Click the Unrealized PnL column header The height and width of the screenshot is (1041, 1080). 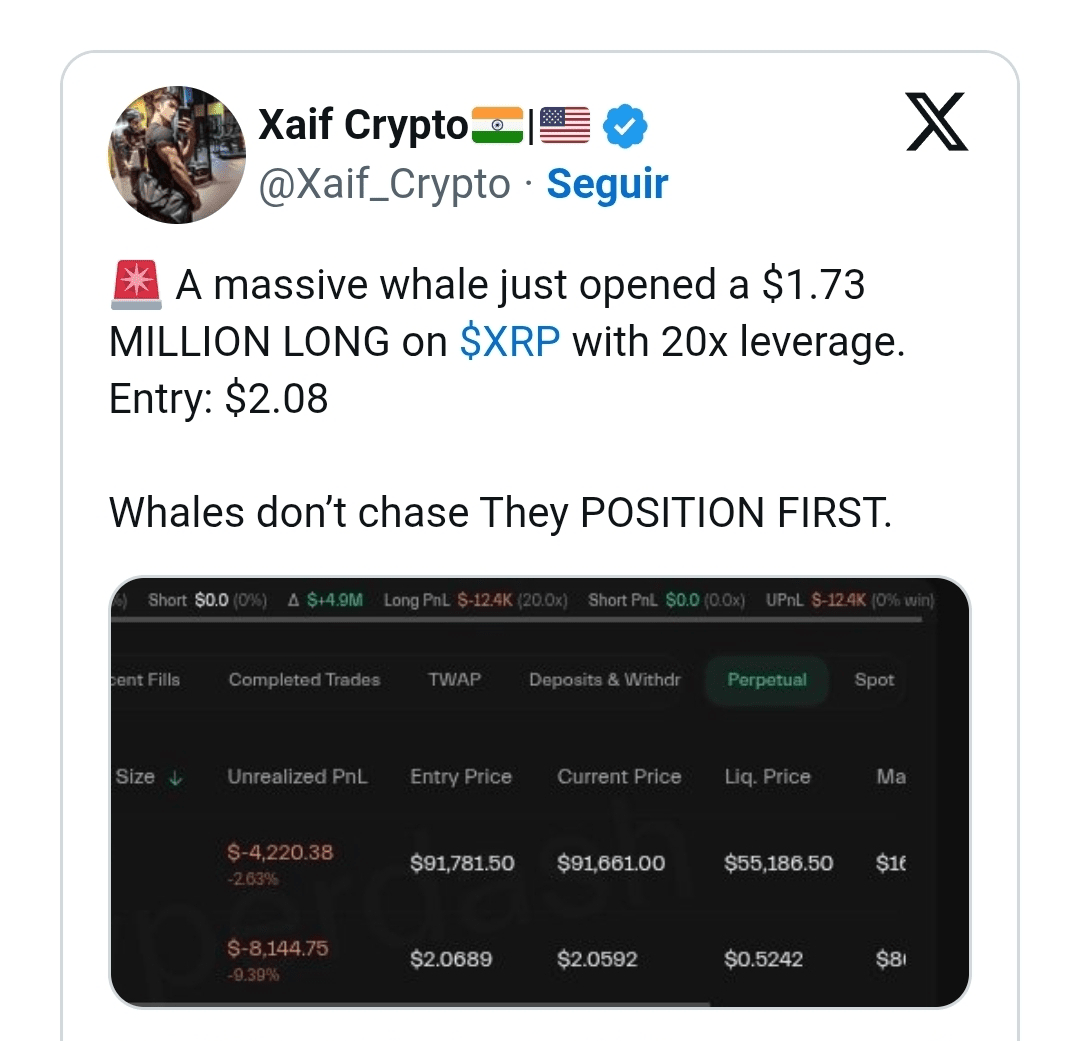pyautogui.click(x=297, y=777)
